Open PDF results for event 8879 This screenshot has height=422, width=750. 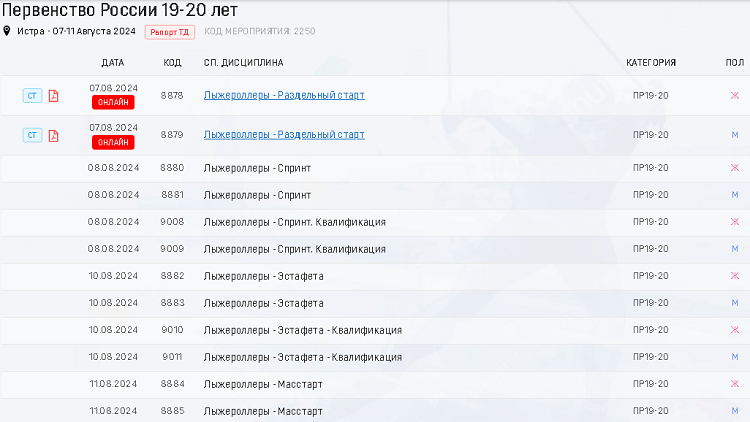point(54,135)
